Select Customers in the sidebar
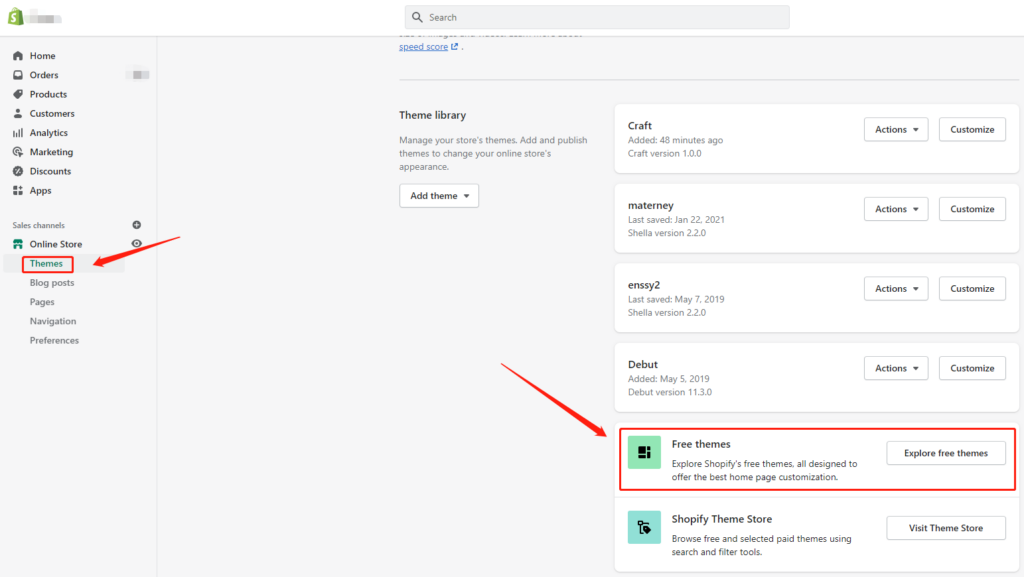Image resolution: width=1024 pixels, height=577 pixels. click(x=52, y=114)
